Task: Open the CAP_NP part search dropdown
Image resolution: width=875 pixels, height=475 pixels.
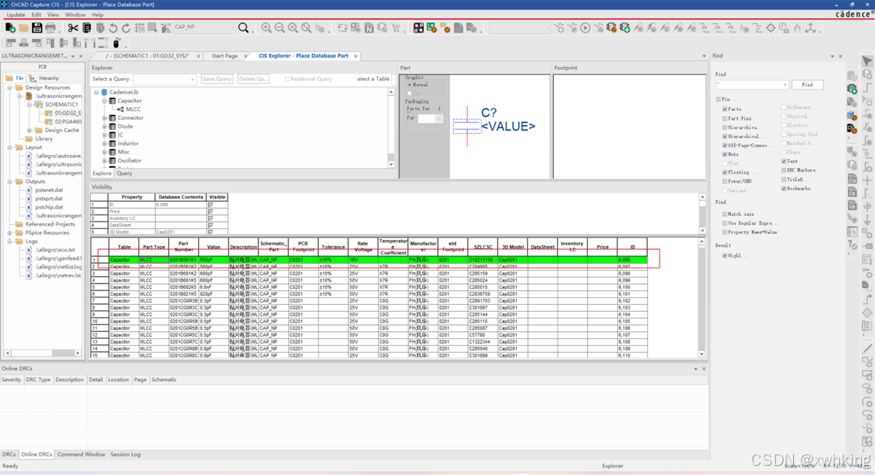Action: point(233,27)
